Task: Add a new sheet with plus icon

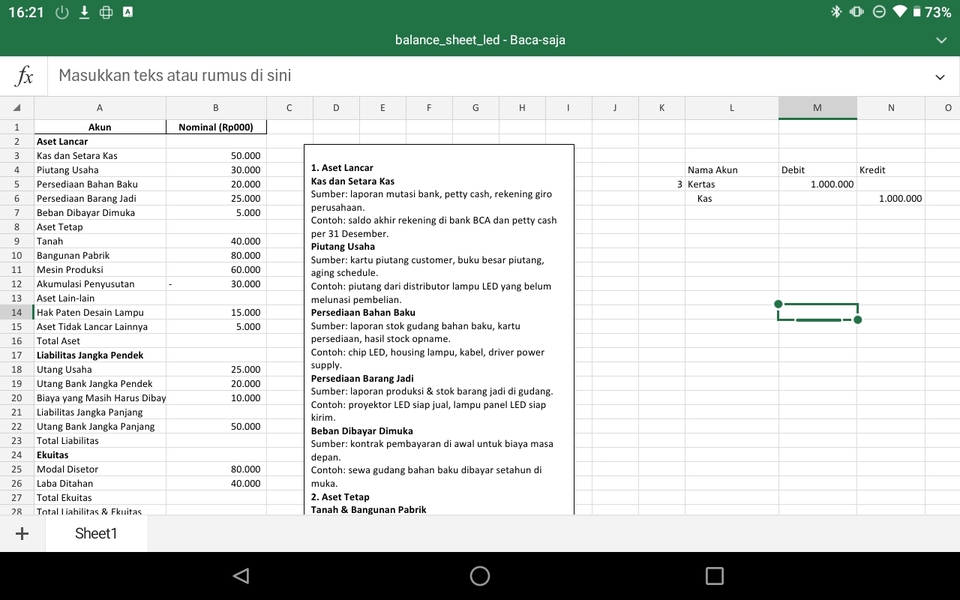Action: [22, 533]
